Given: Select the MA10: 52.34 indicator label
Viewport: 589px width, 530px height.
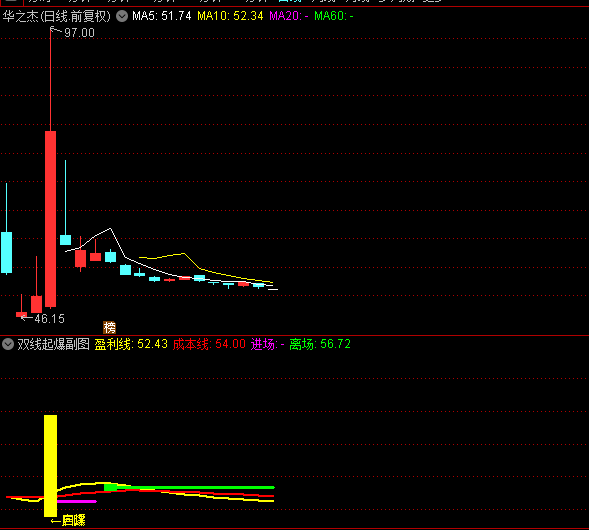Looking at the screenshot, I should 230,16.
